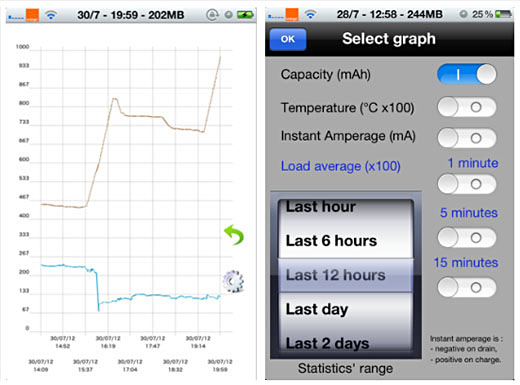This screenshot has height=385, width=520.
Task: Tap the "Select graph" title
Action: pyautogui.click(x=389, y=39)
